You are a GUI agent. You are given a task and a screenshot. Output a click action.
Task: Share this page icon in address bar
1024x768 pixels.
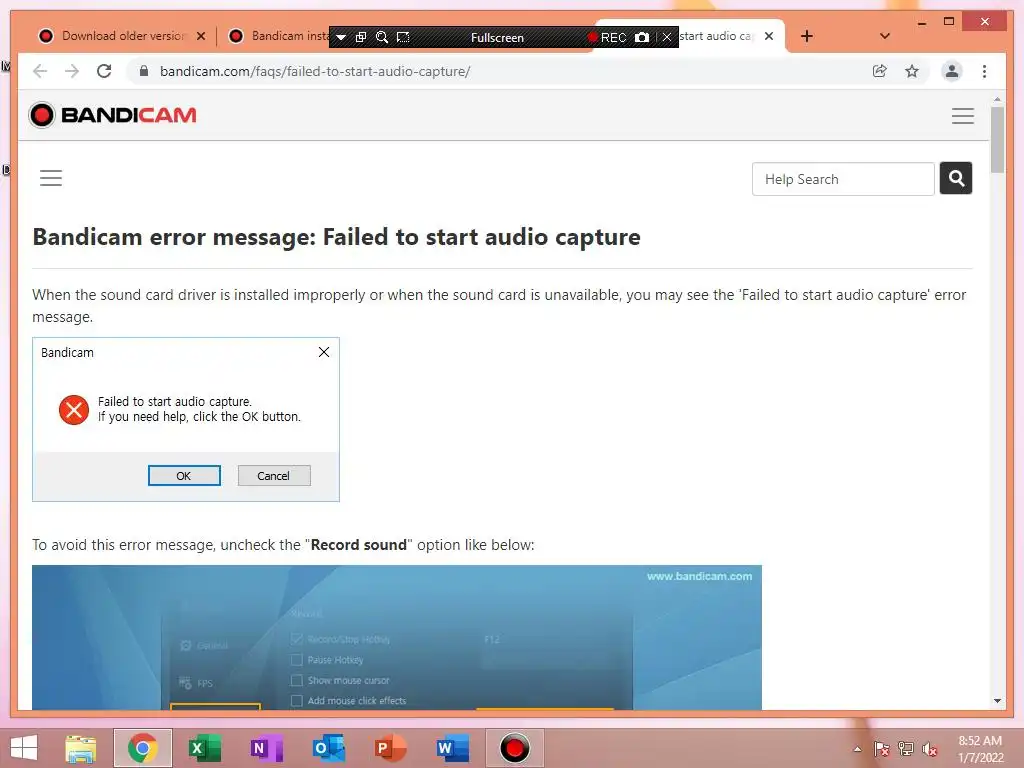(880, 71)
